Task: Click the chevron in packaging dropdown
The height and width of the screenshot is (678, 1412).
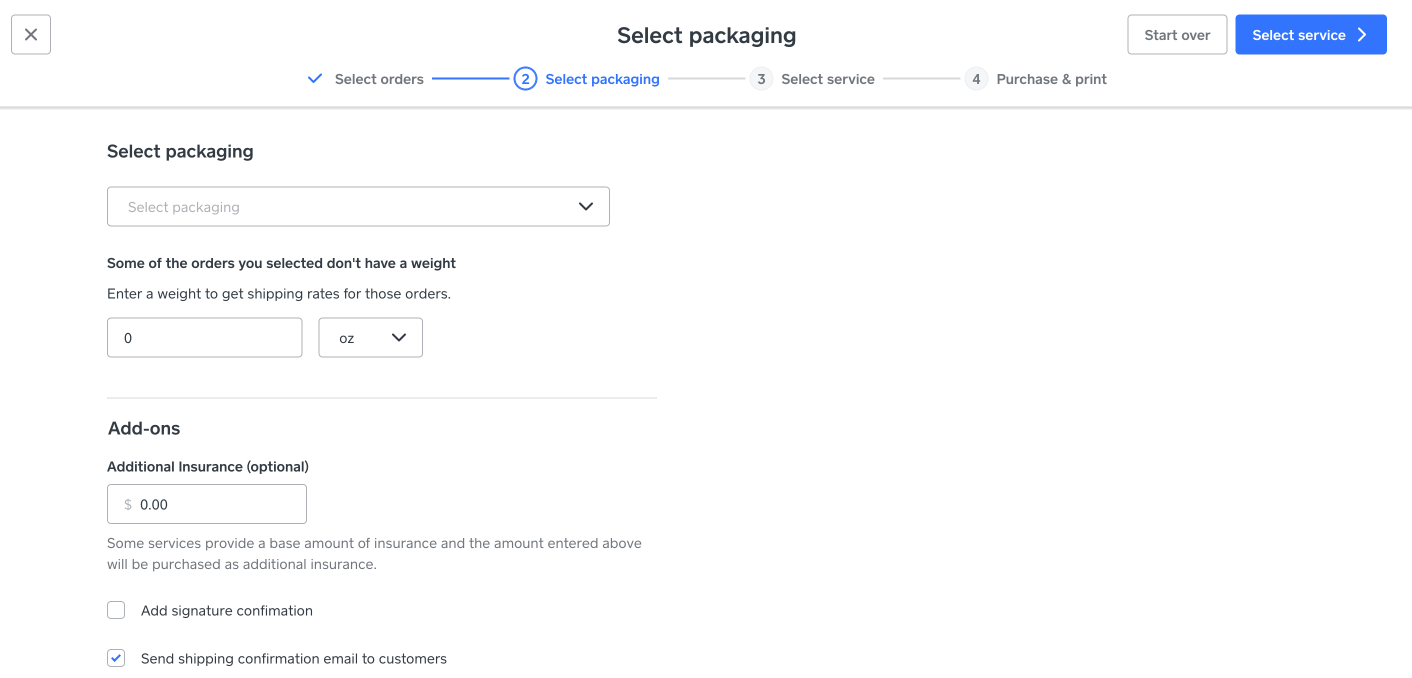Action: click(x=586, y=207)
